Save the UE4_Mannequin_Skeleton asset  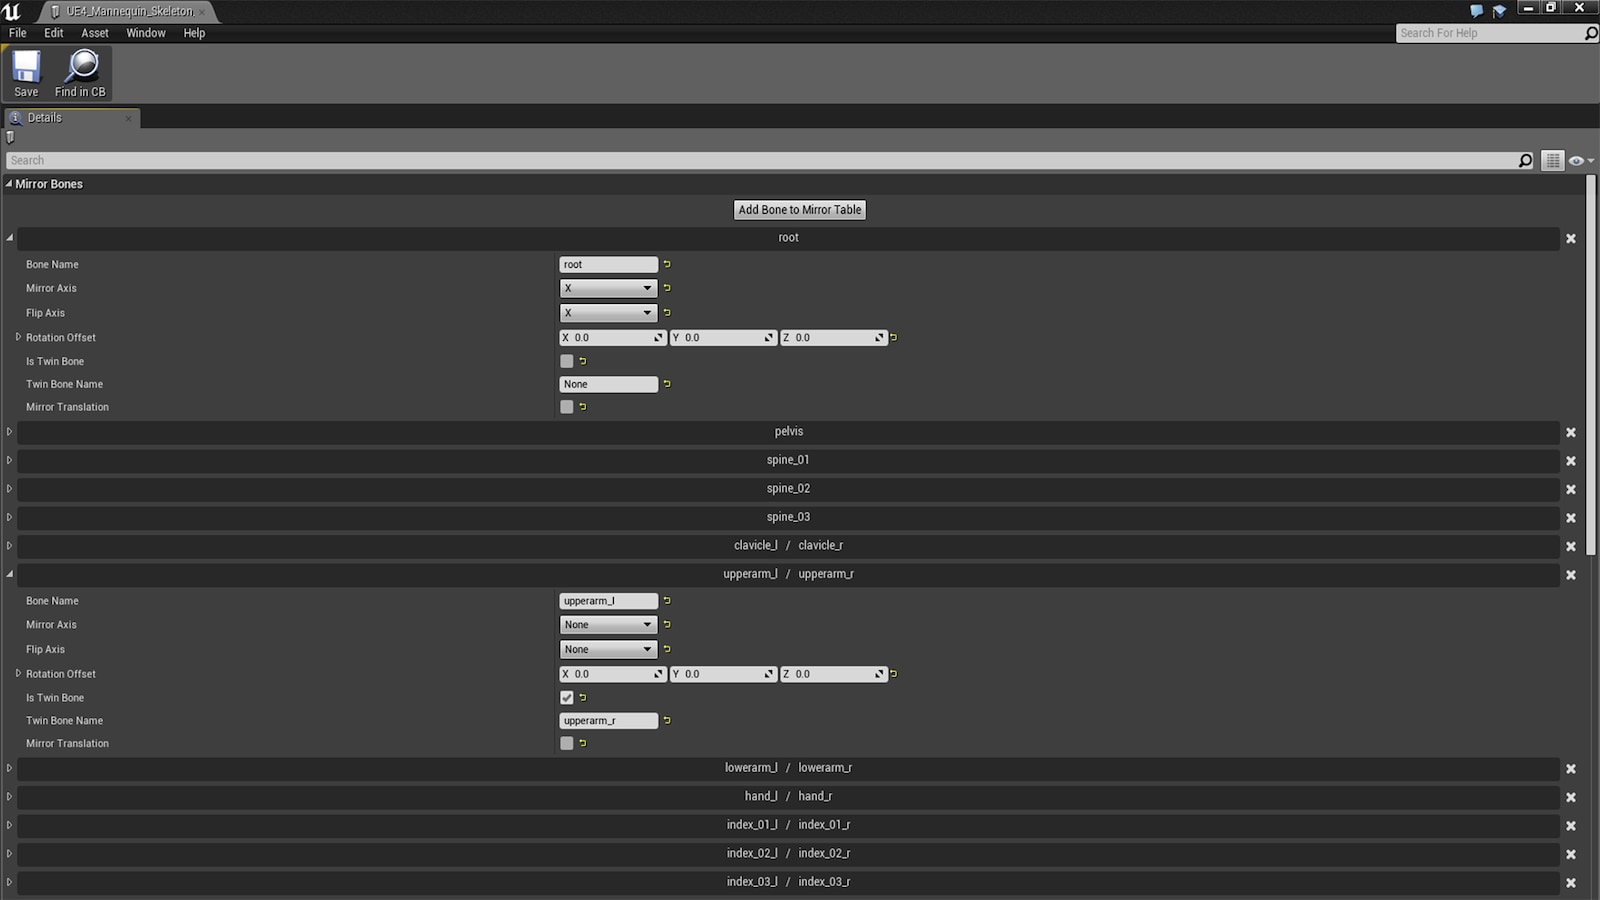point(25,70)
